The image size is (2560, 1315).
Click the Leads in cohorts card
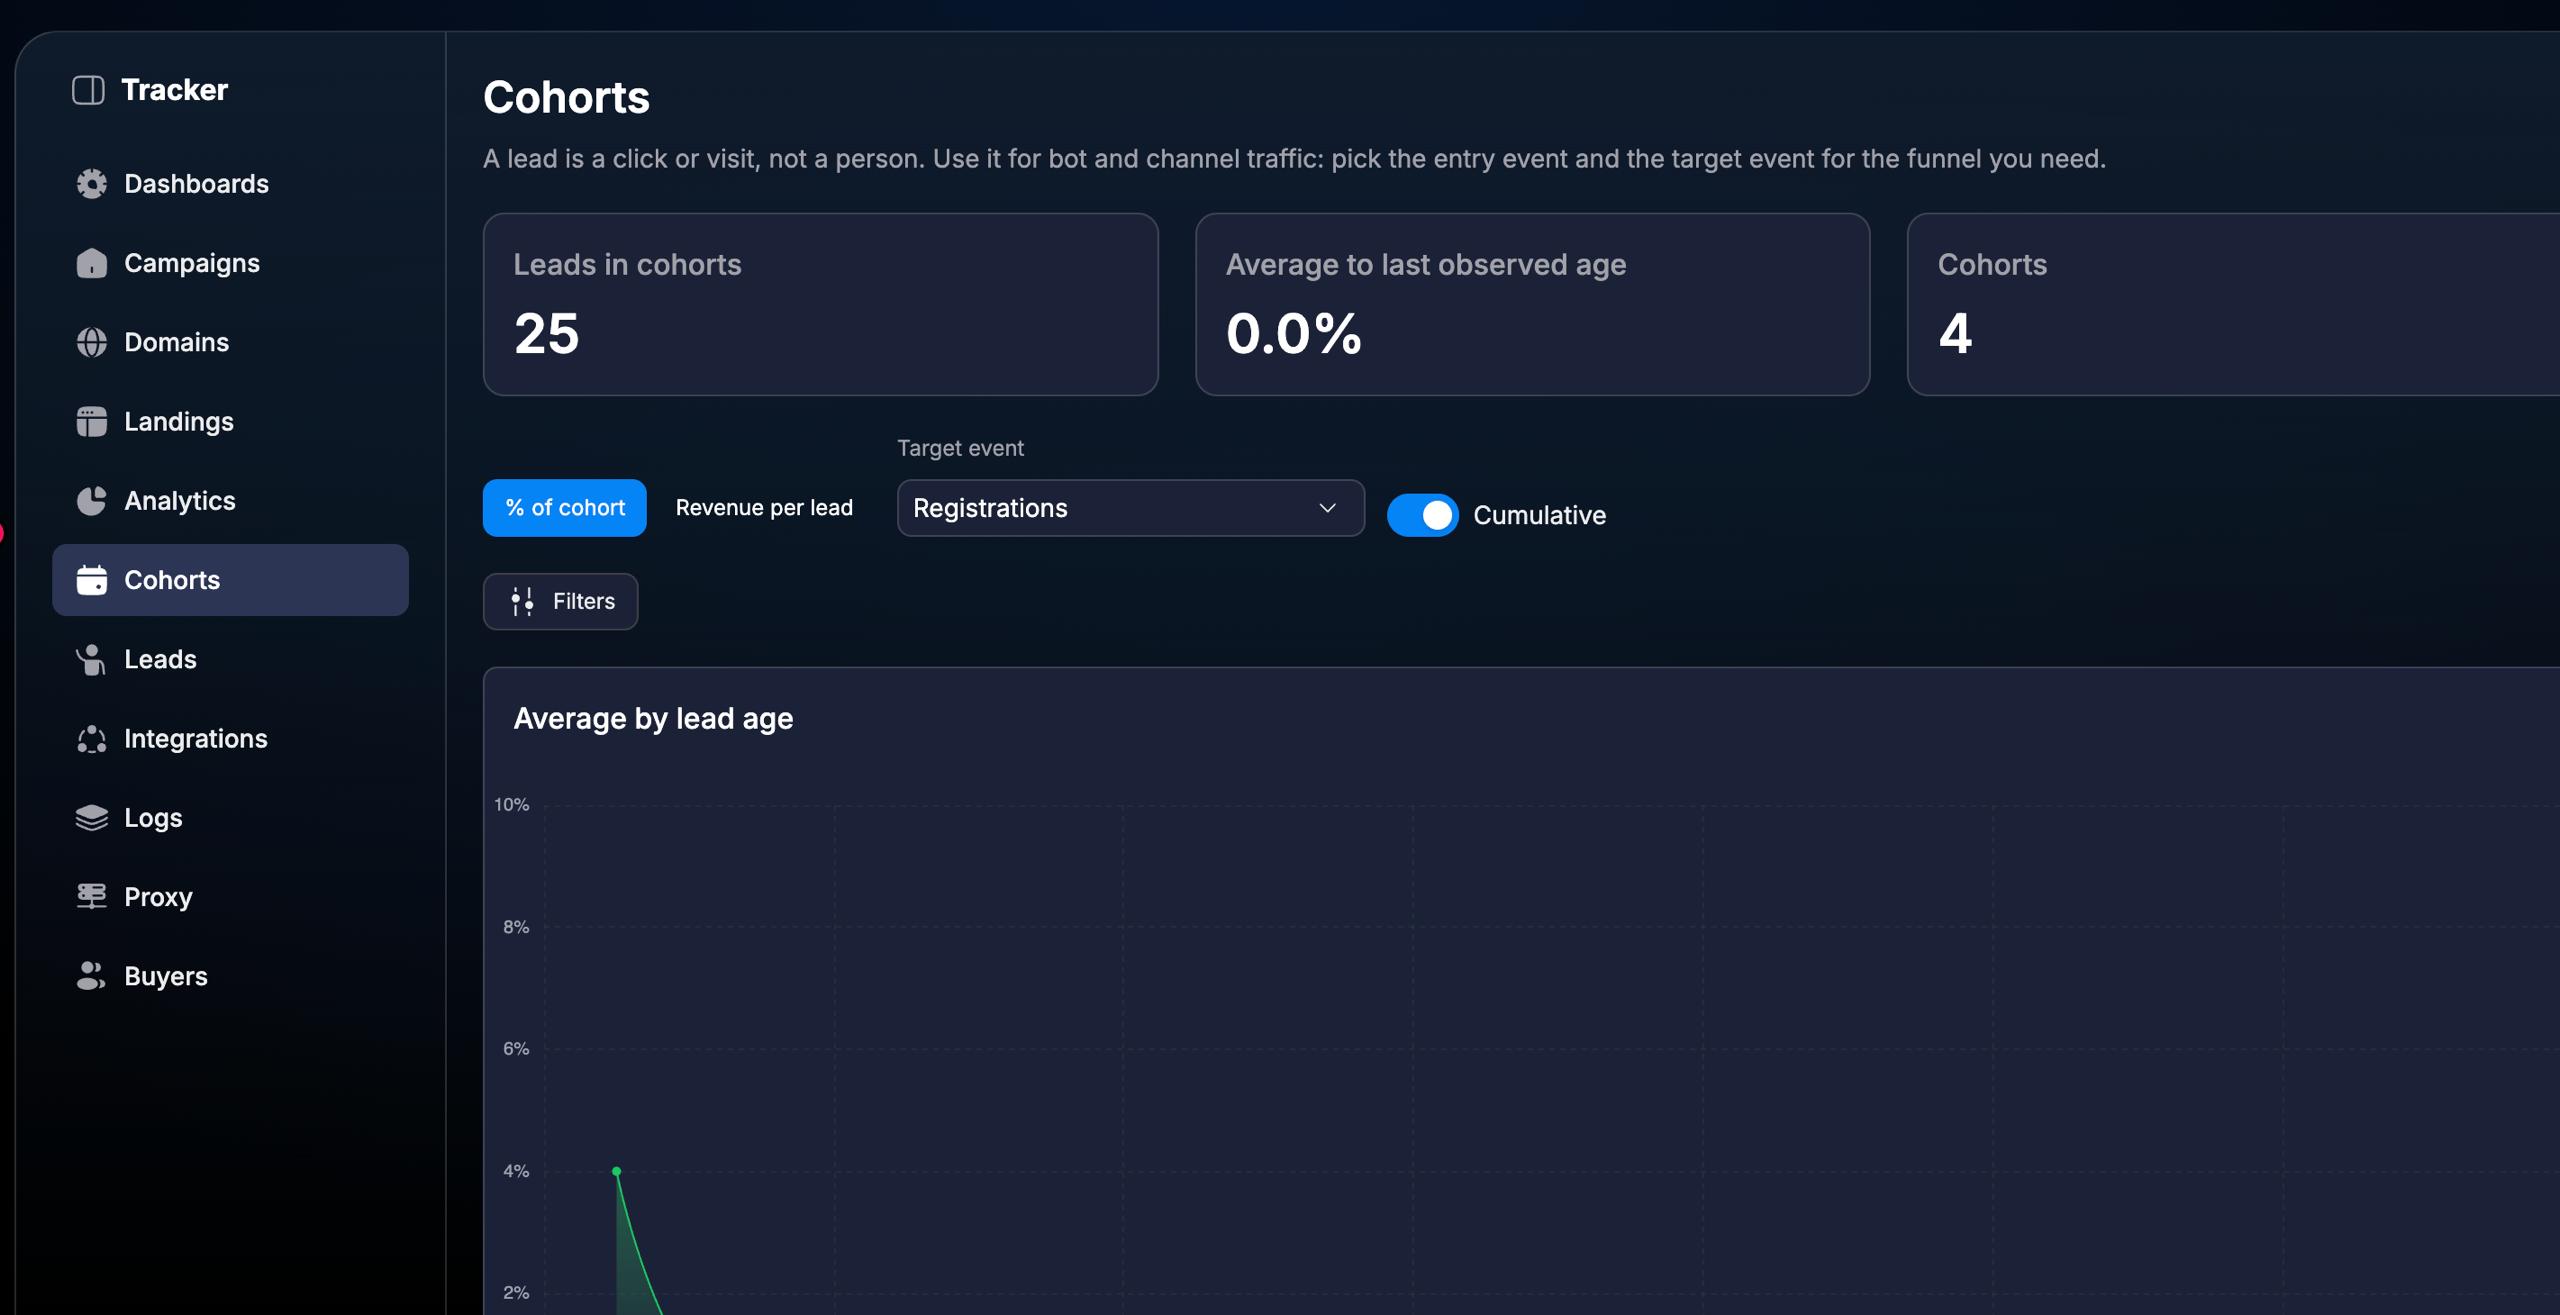coord(820,304)
